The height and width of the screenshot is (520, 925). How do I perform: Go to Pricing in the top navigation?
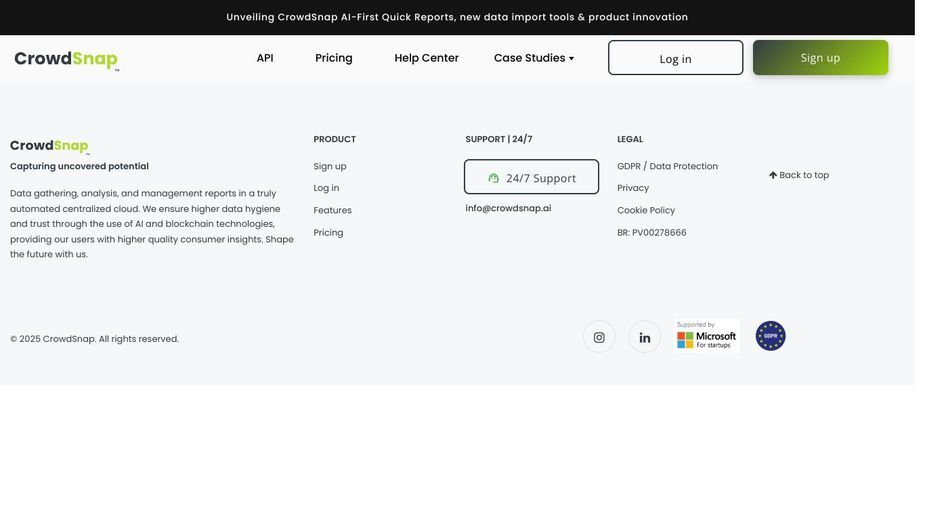point(334,58)
